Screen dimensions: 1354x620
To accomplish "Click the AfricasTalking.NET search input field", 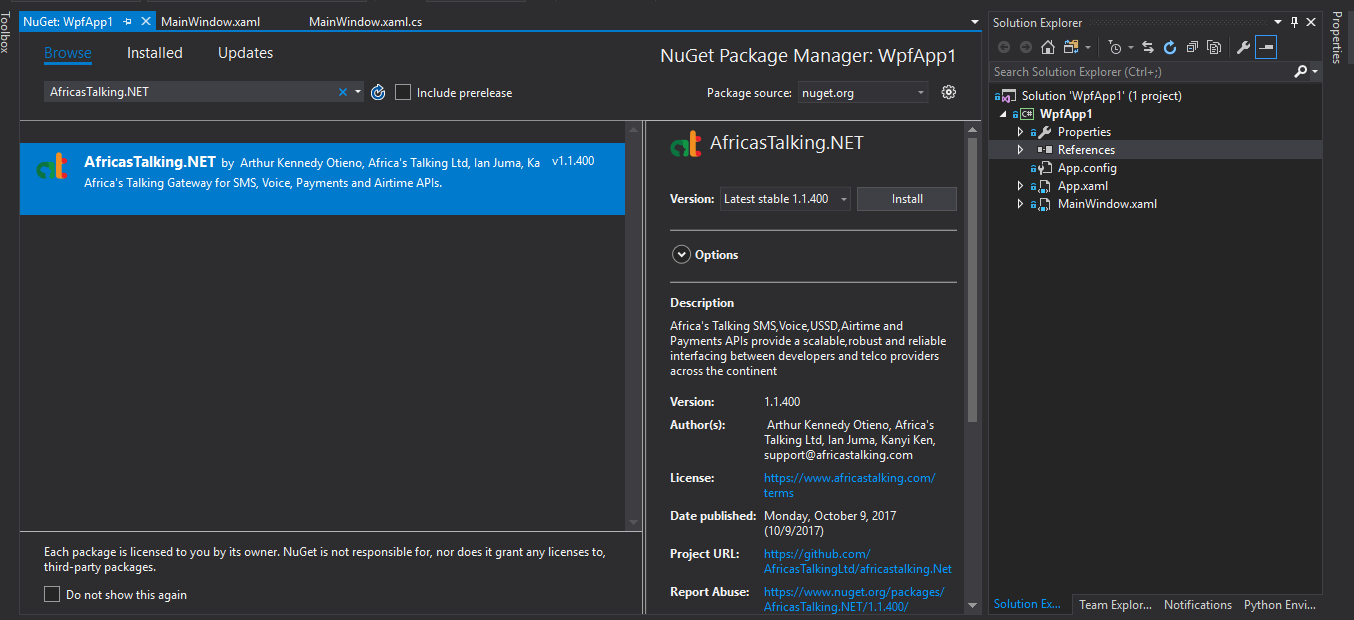I will [x=190, y=92].
